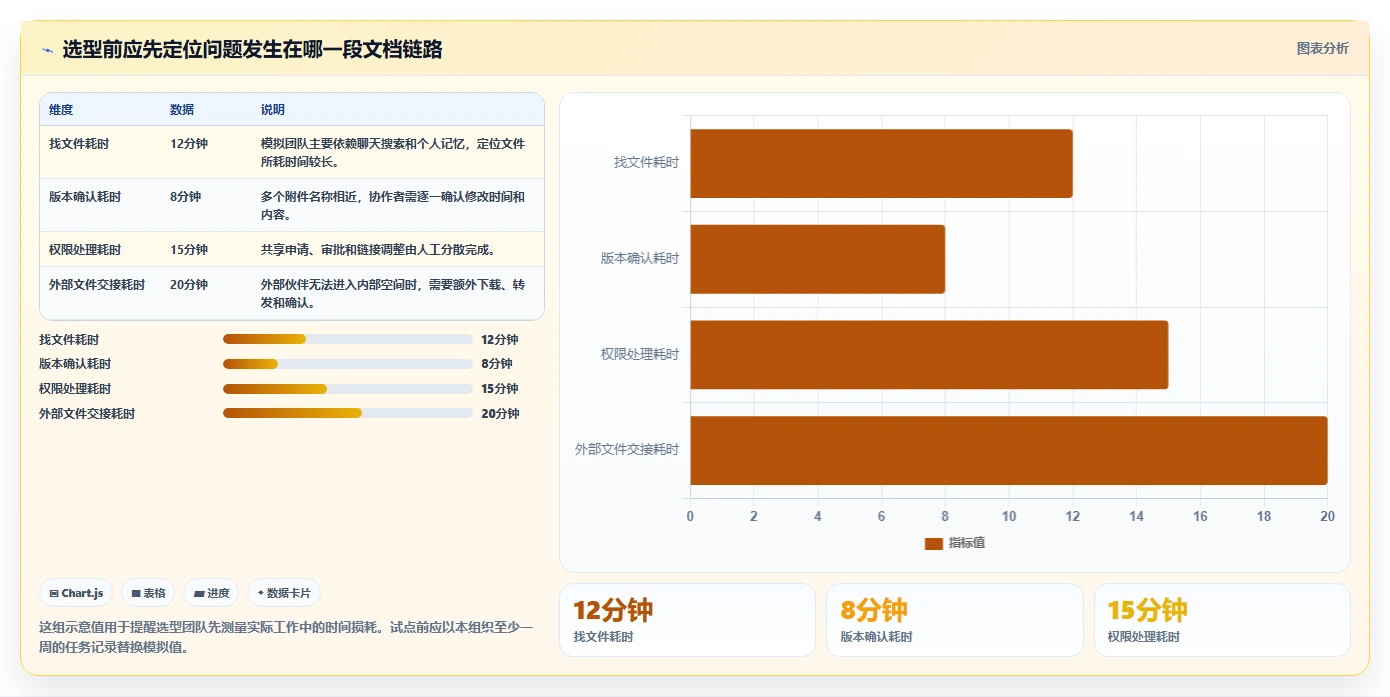This screenshot has width=1390, height=697.
Task: Click the 版本确认耗时 chart axis label
Action: 640,258
